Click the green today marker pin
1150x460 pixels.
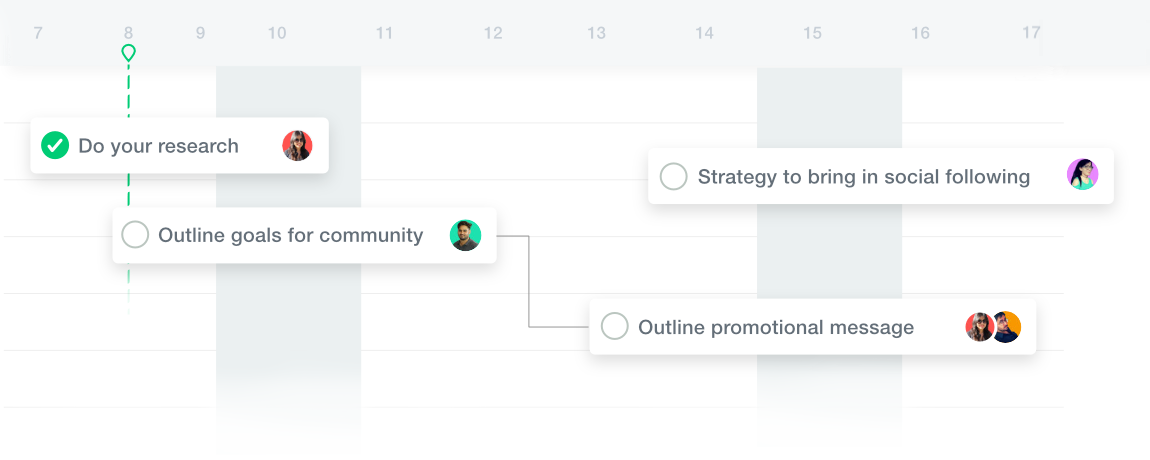[128, 53]
